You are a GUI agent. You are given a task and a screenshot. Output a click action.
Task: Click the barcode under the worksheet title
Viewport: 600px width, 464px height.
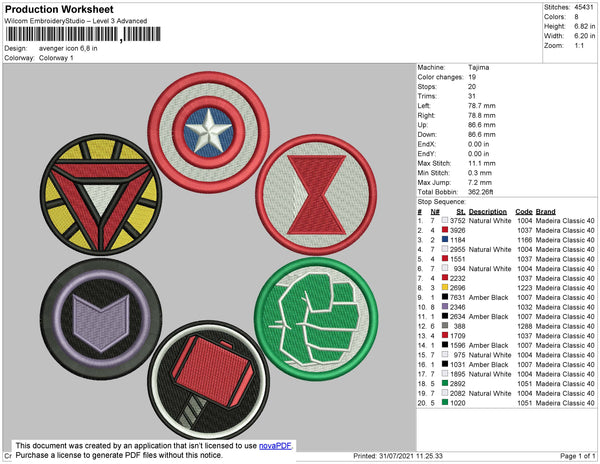coord(83,34)
